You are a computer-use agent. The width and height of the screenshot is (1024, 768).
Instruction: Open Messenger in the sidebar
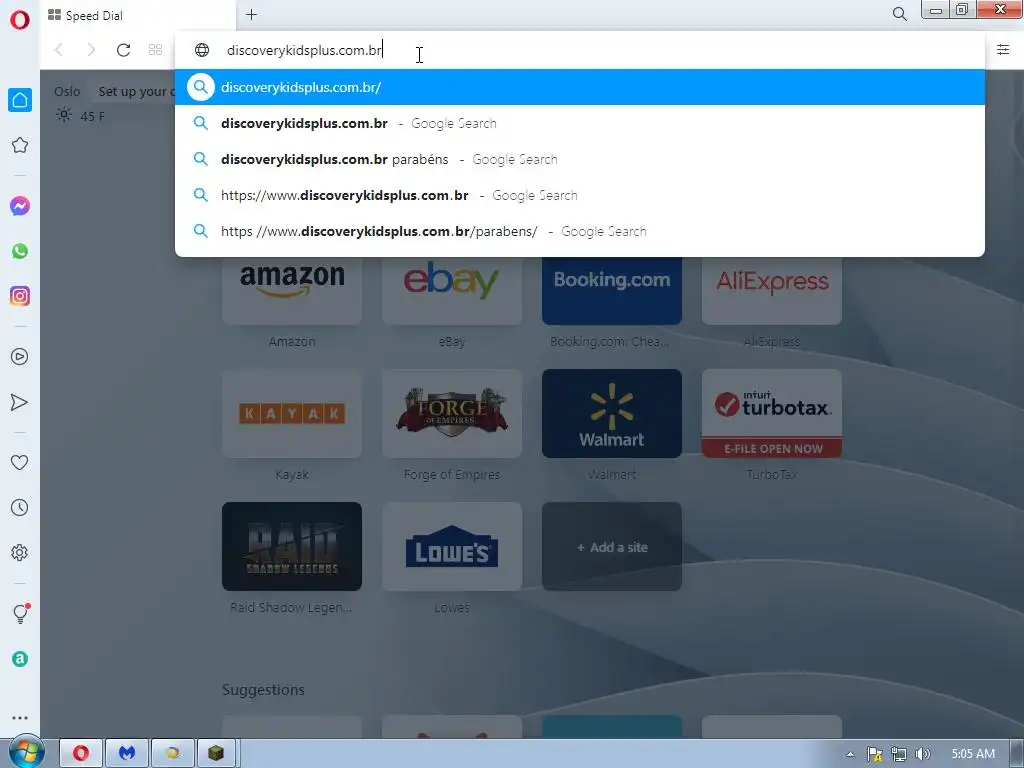coord(20,206)
